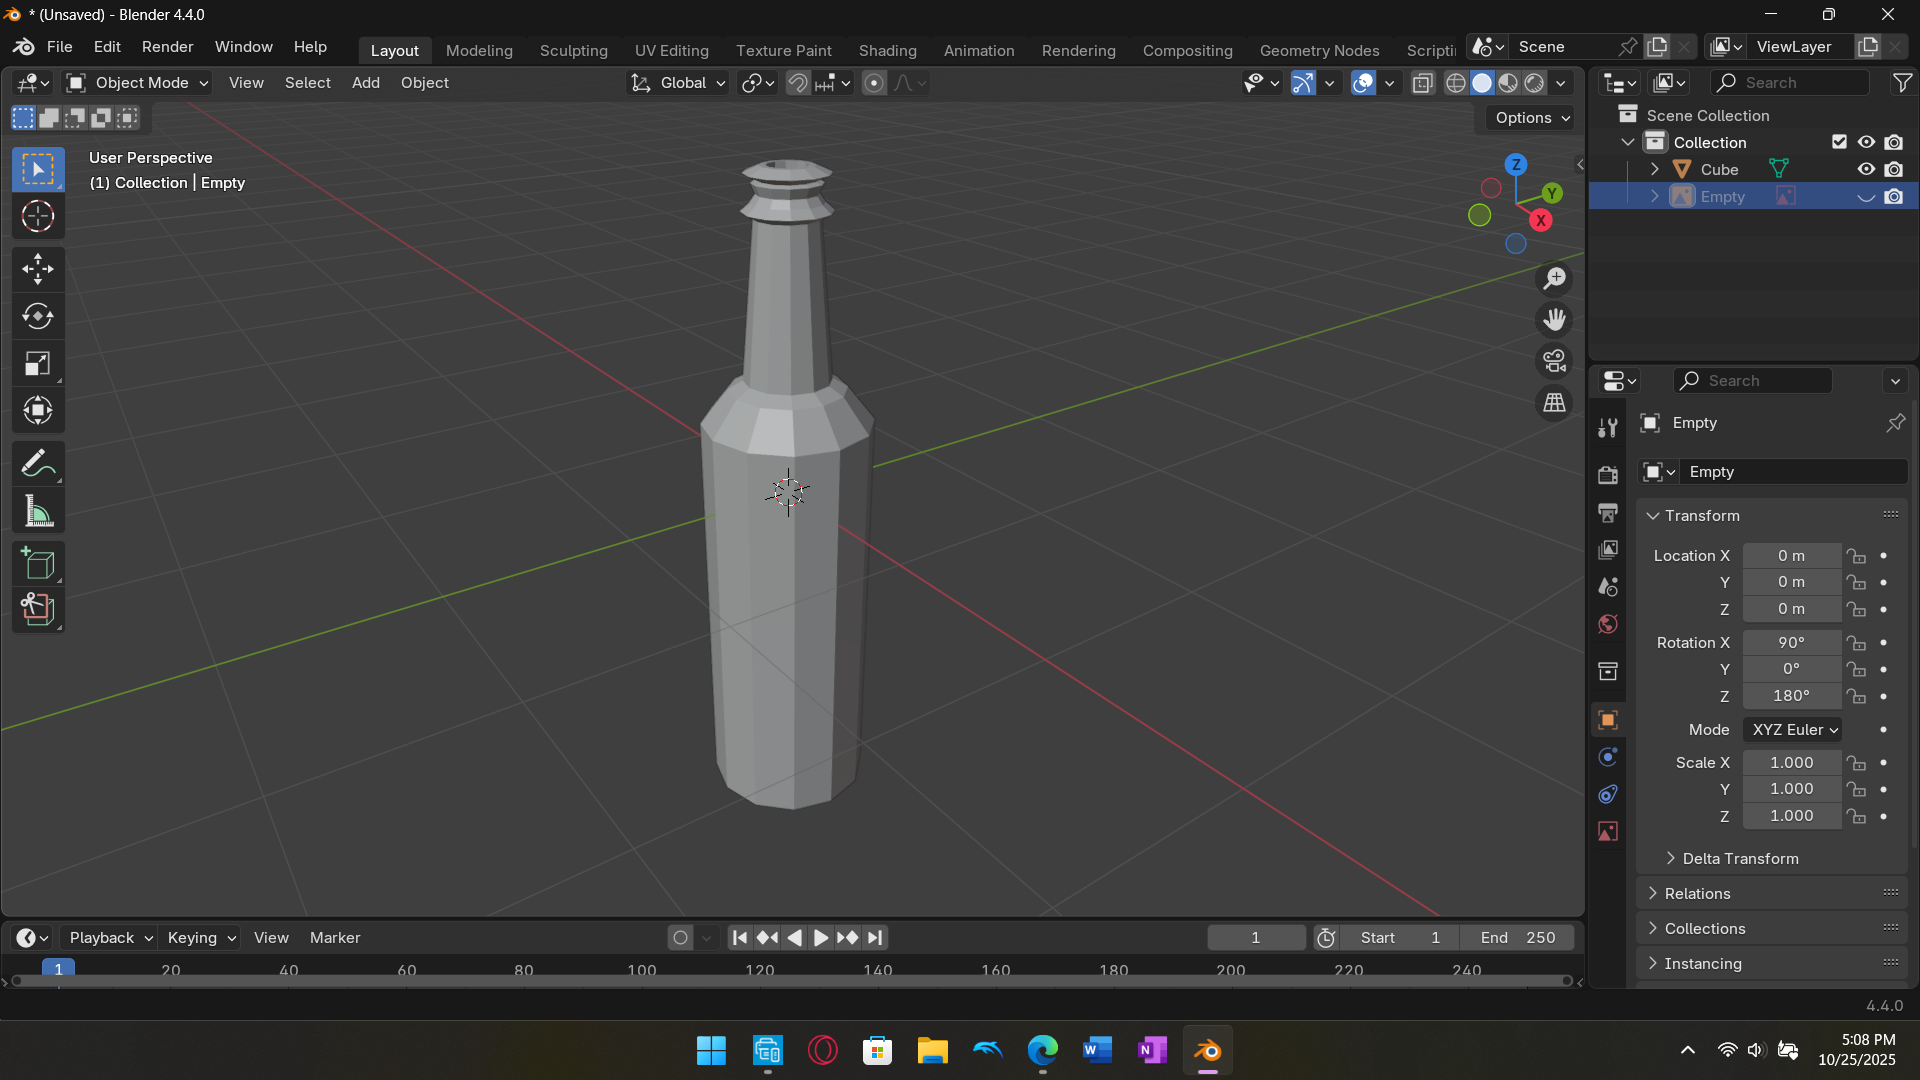The image size is (1920, 1080).
Task: Play the animation forward
Action: pos(820,938)
